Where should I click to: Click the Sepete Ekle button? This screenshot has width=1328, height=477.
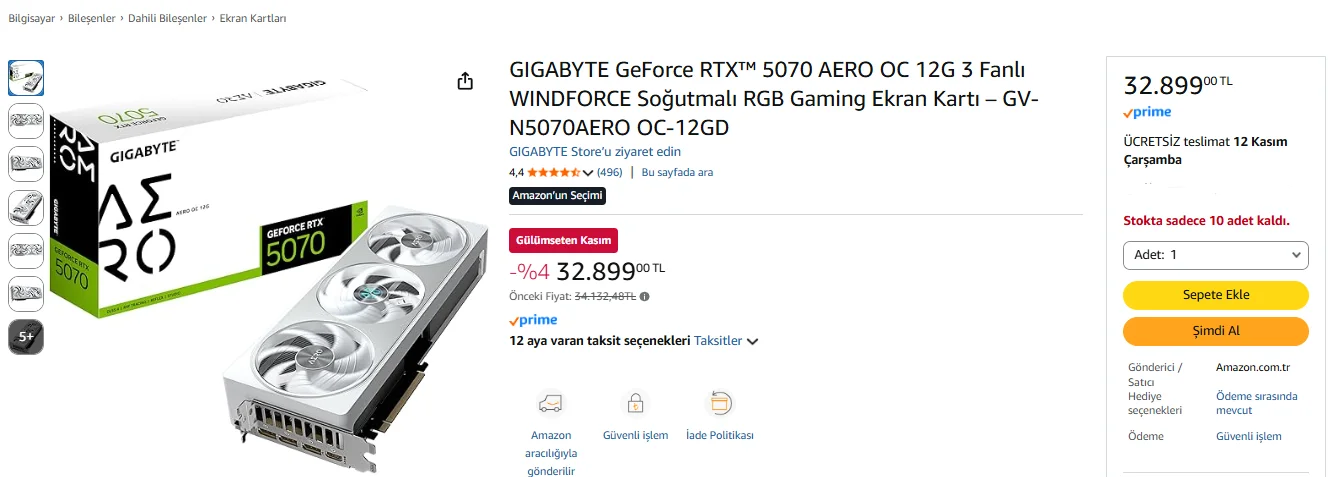1215,295
